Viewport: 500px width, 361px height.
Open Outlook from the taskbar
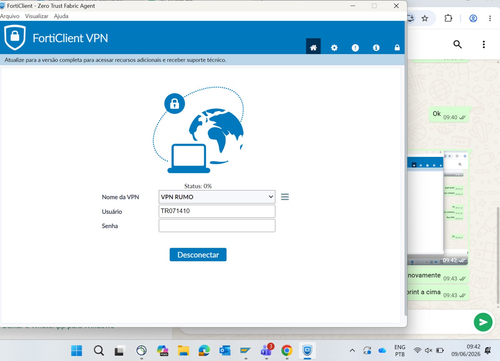click(x=225, y=351)
